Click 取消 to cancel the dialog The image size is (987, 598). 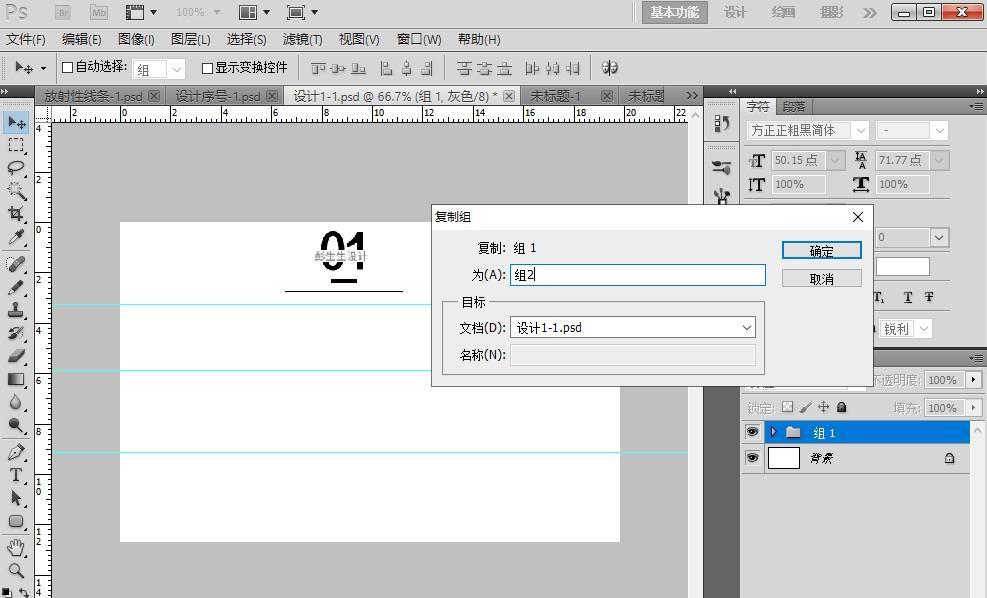(x=821, y=278)
